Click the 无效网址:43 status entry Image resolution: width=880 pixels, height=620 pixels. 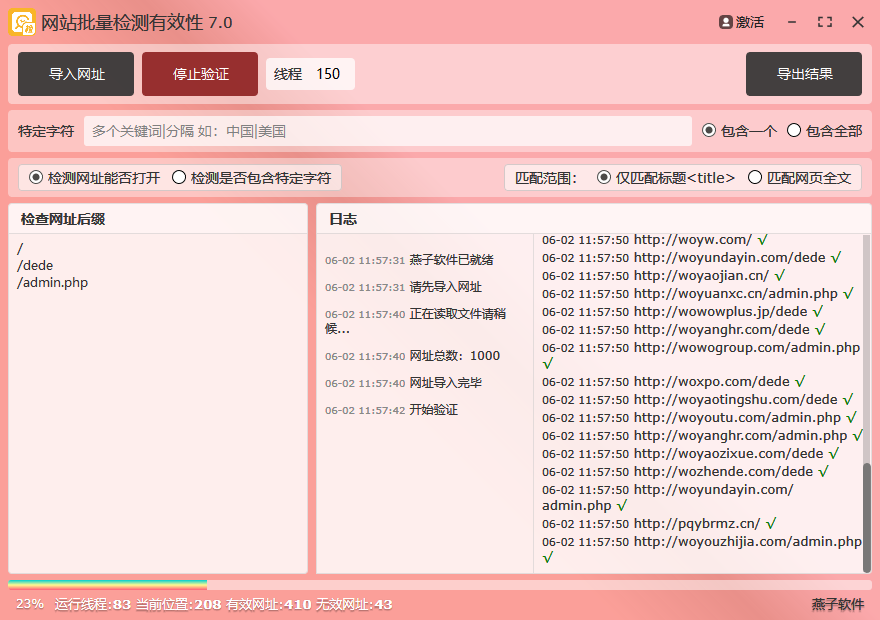pos(354,605)
